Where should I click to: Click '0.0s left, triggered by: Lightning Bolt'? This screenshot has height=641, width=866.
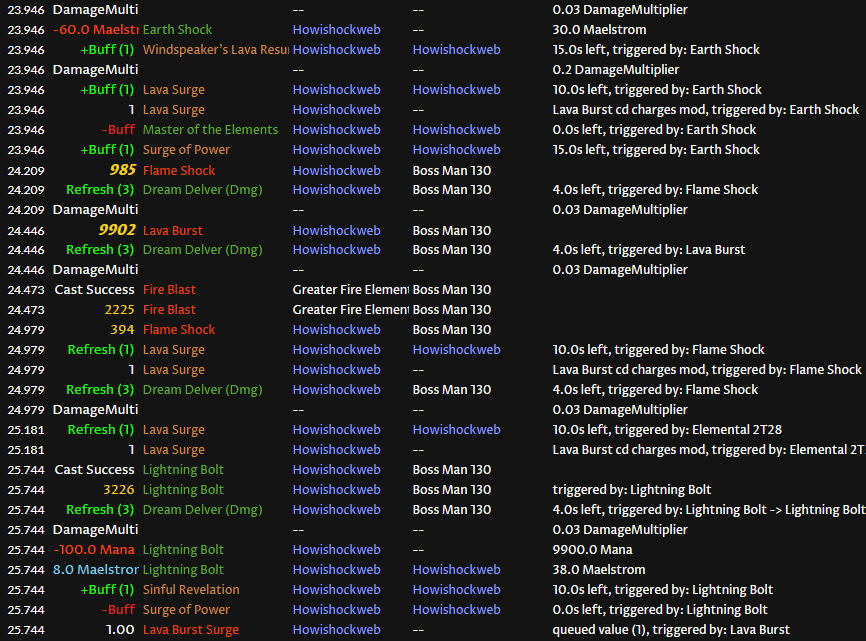coord(660,610)
